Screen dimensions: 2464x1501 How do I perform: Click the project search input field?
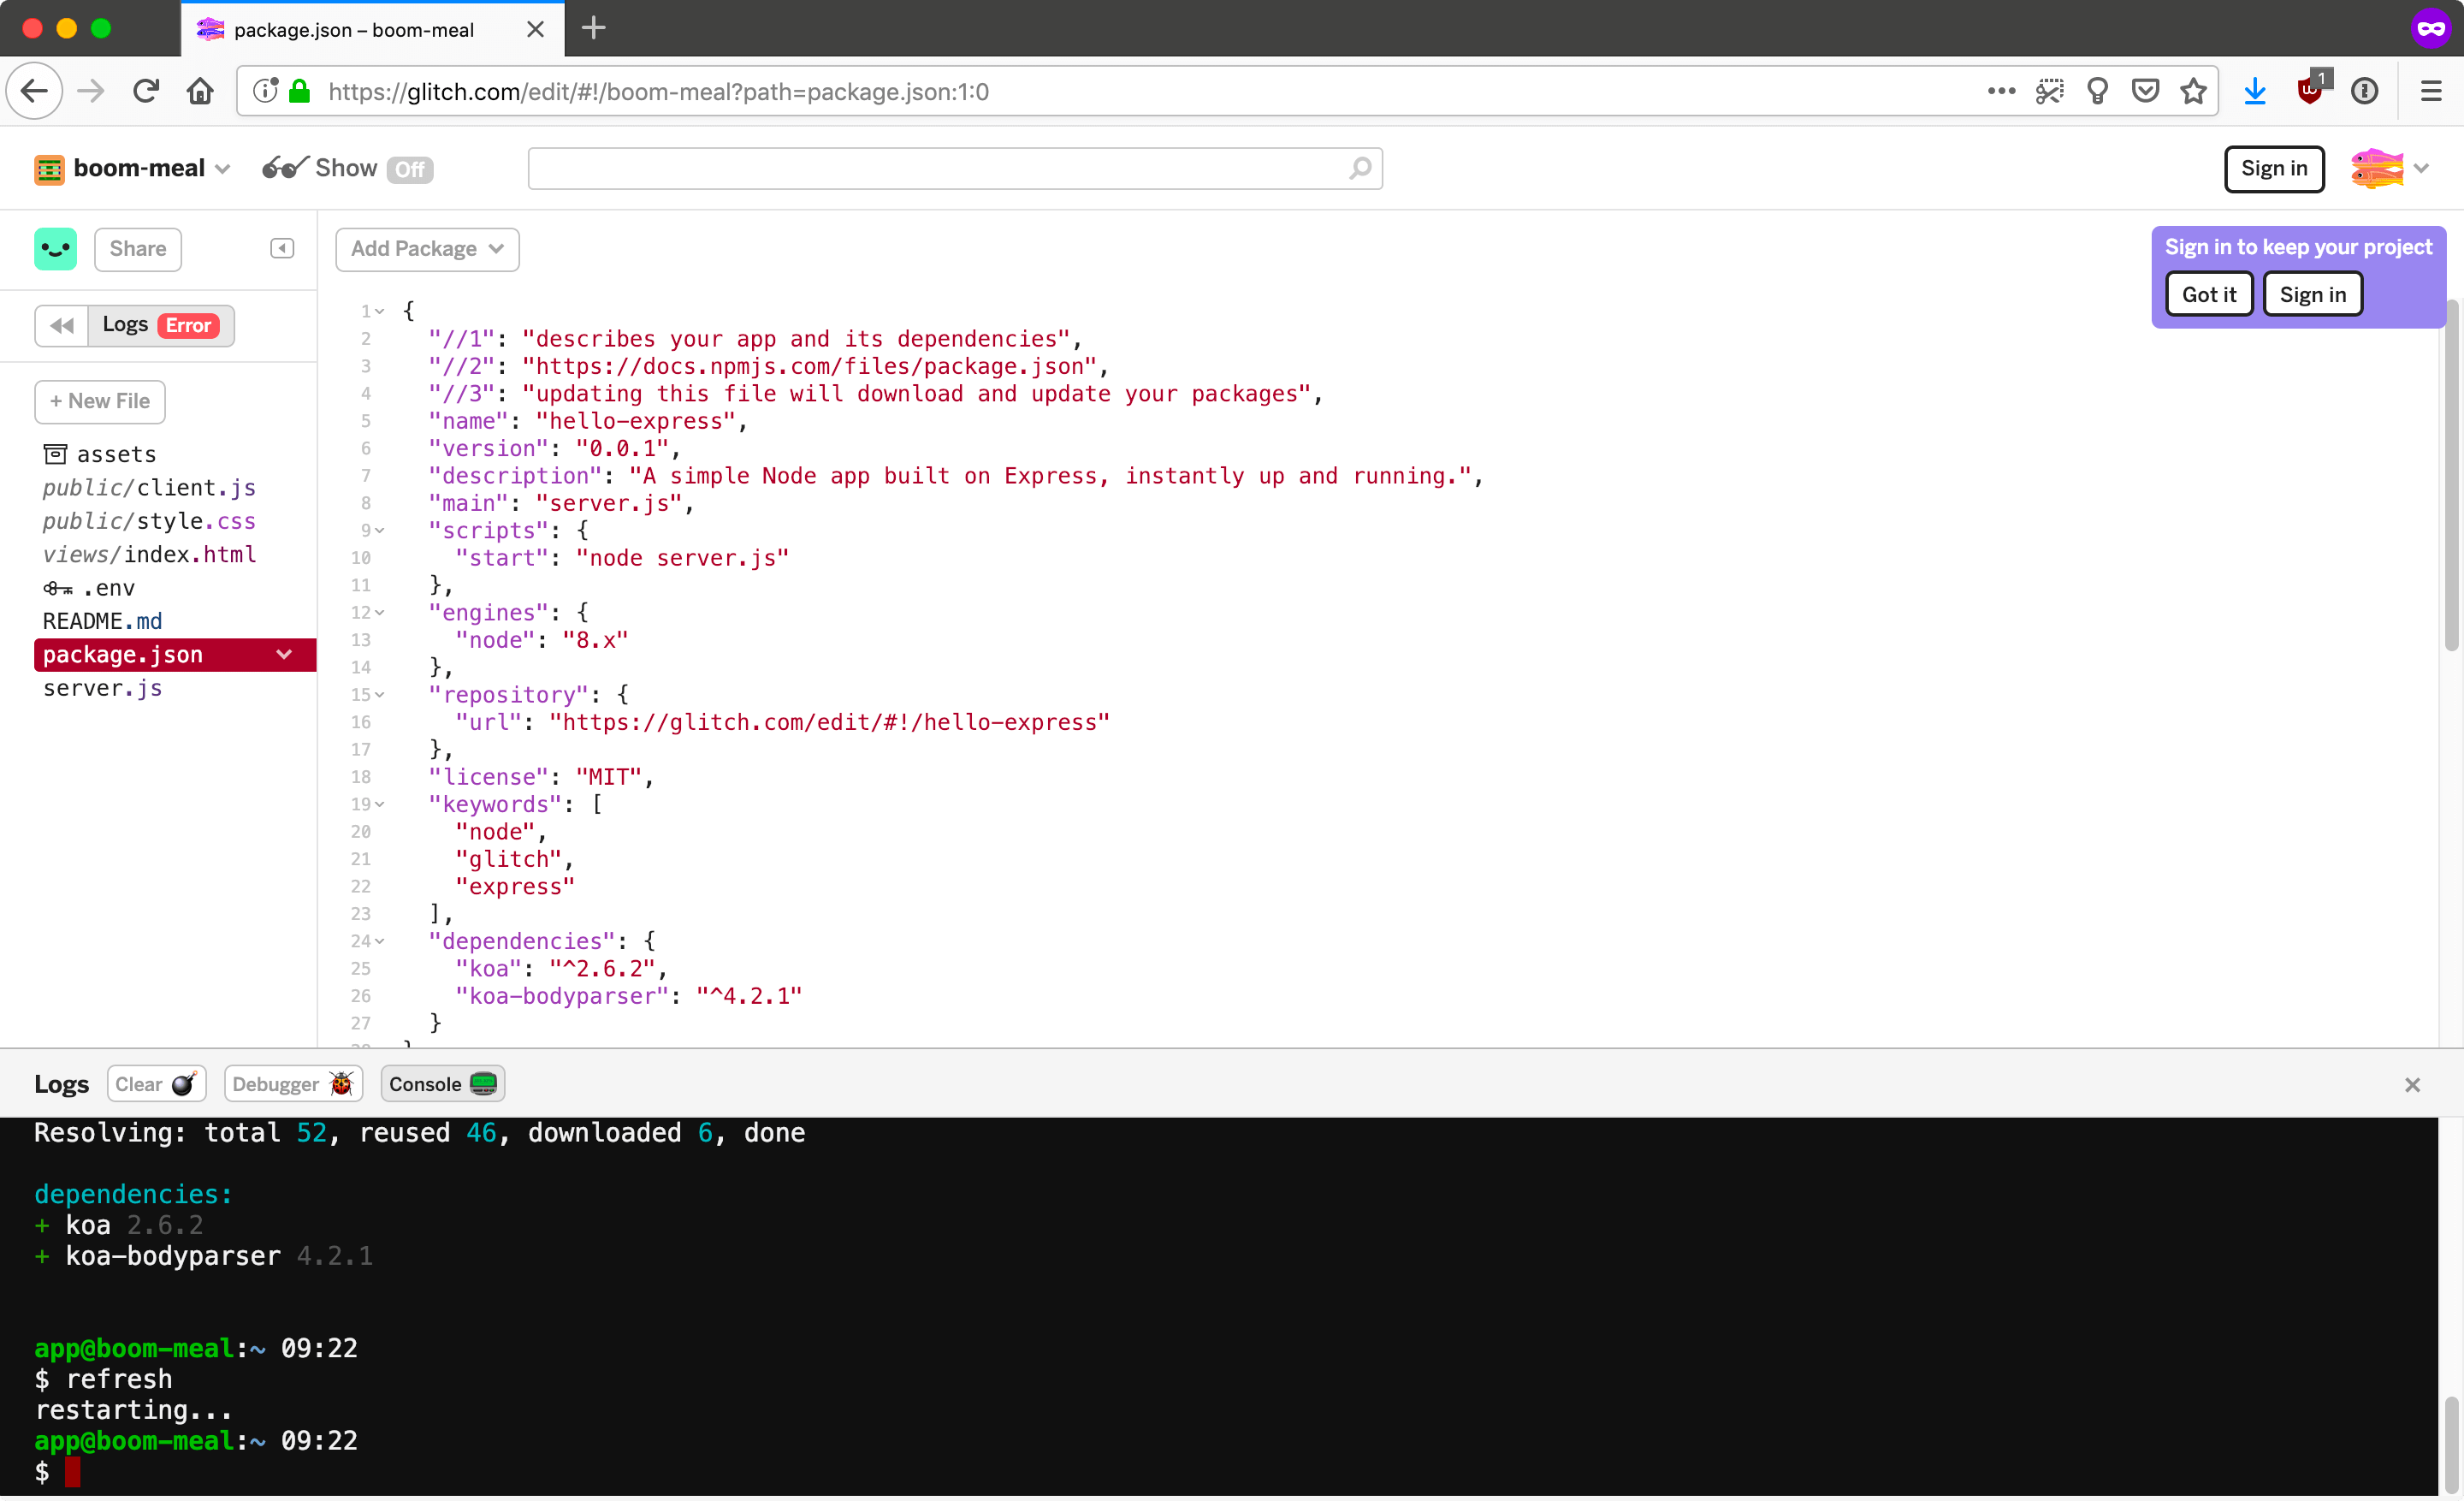955,168
